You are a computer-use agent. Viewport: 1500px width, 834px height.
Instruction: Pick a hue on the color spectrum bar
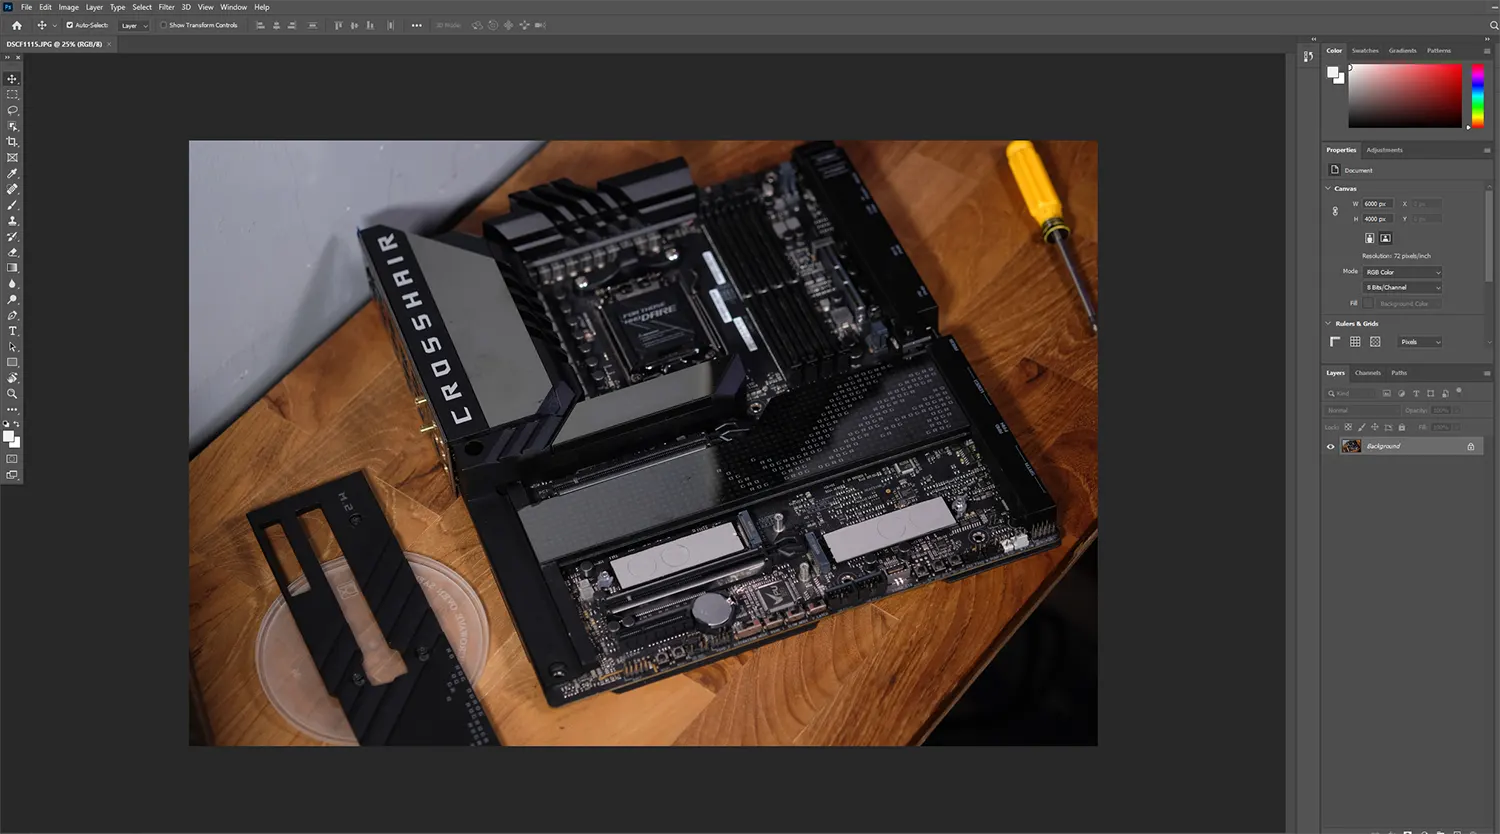(1477, 95)
